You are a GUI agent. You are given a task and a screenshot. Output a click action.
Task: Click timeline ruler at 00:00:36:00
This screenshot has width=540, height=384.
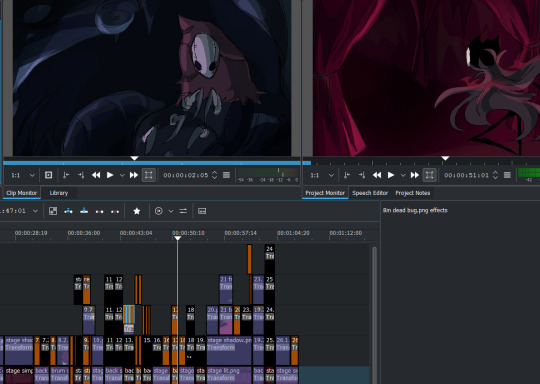84,233
